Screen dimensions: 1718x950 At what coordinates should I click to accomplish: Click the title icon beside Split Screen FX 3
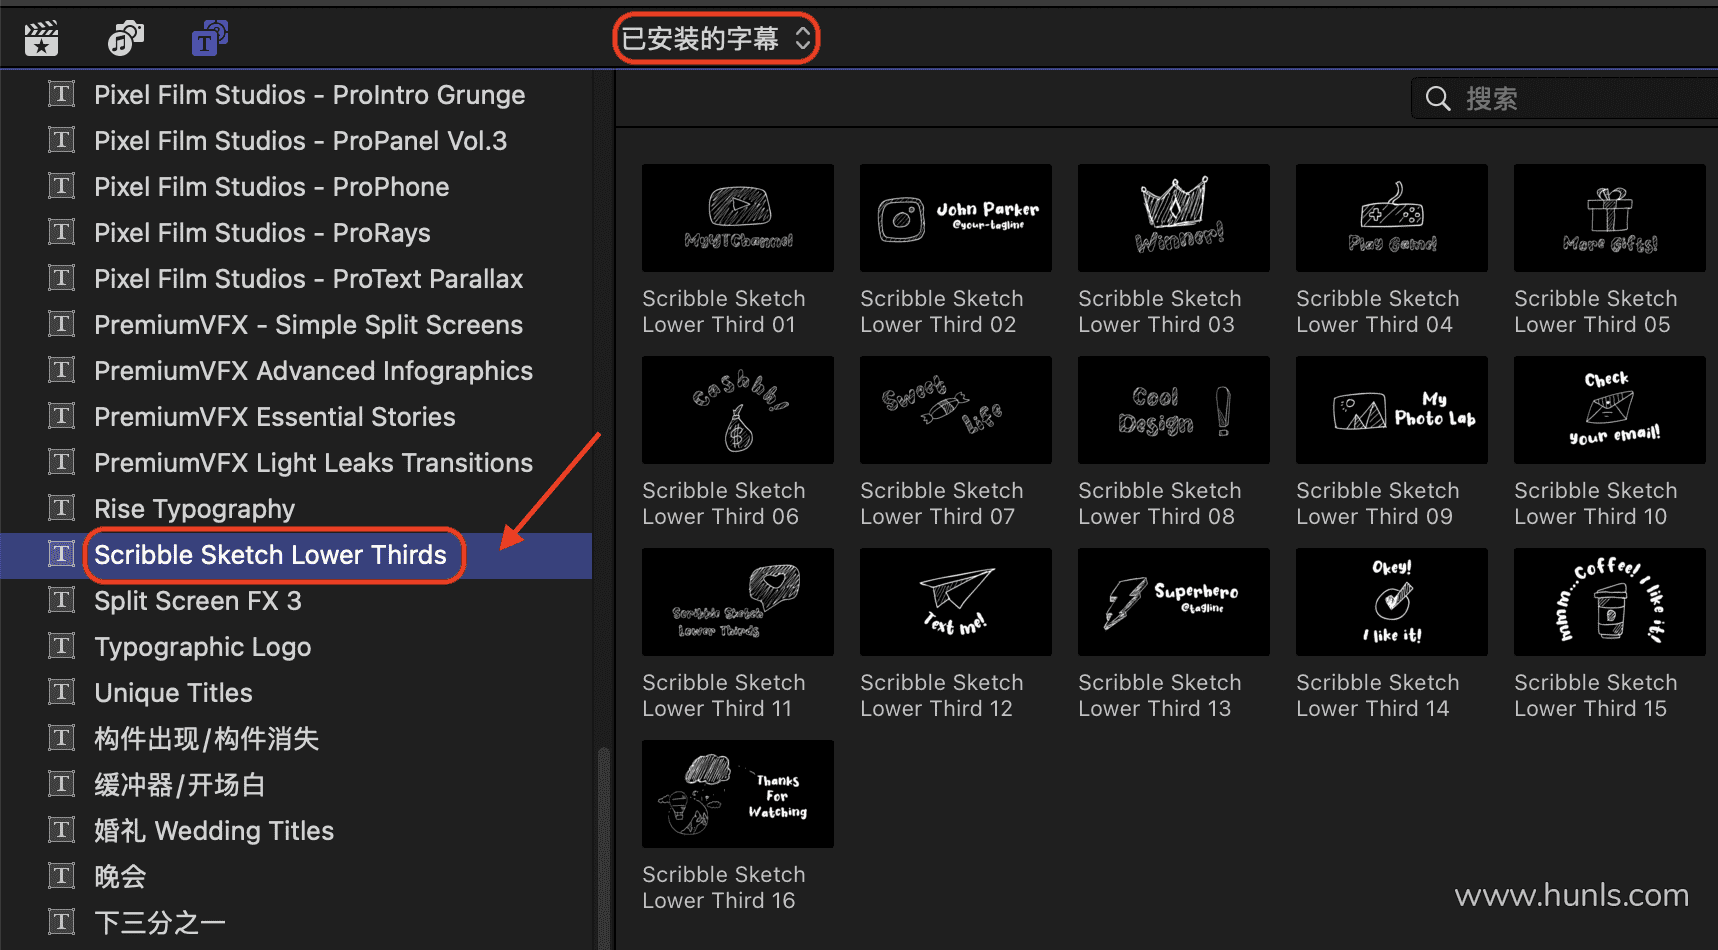[x=62, y=600]
